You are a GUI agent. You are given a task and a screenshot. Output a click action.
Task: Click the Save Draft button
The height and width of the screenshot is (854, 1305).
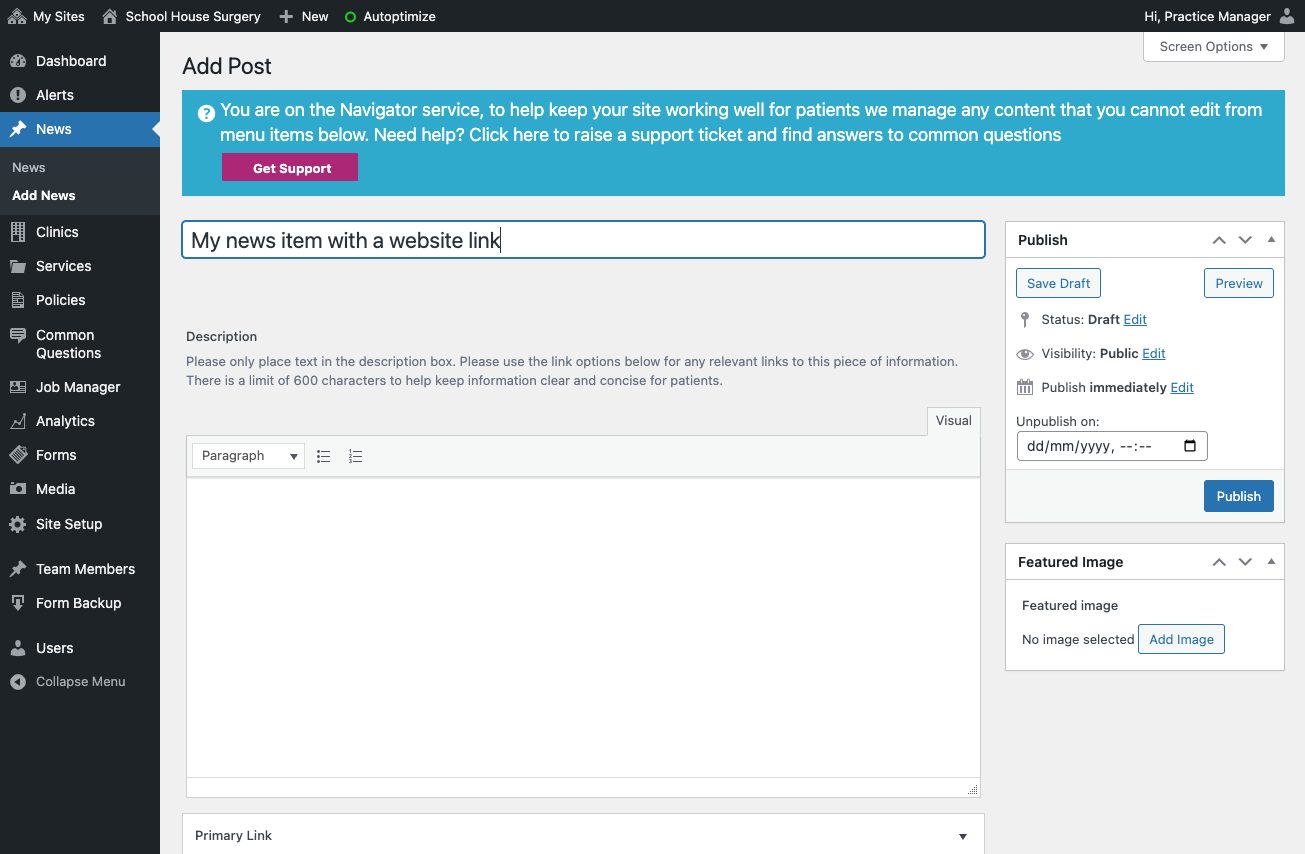click(1058, 283)
